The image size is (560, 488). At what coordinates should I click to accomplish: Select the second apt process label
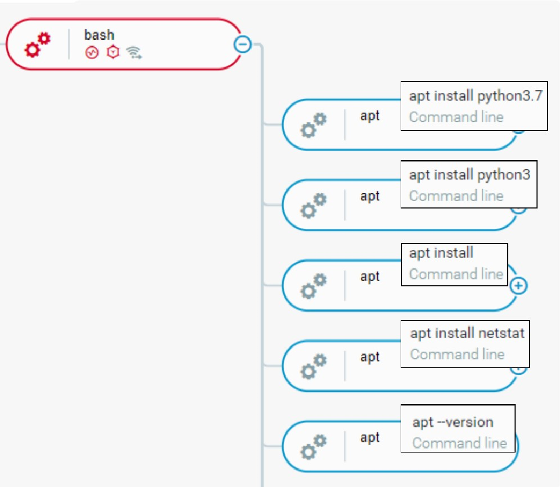(x=370, y=196)
